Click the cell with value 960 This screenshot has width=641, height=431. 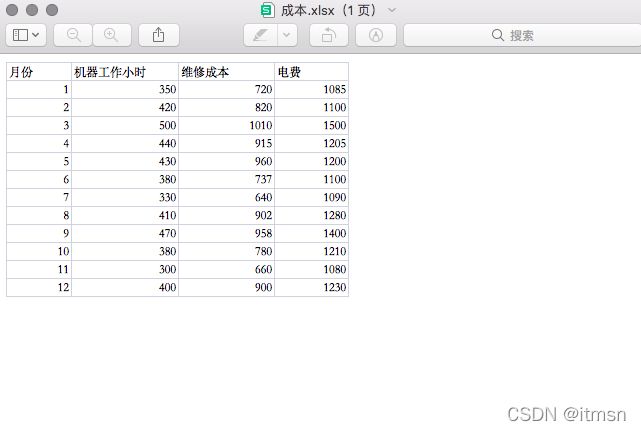pos(226,162)
